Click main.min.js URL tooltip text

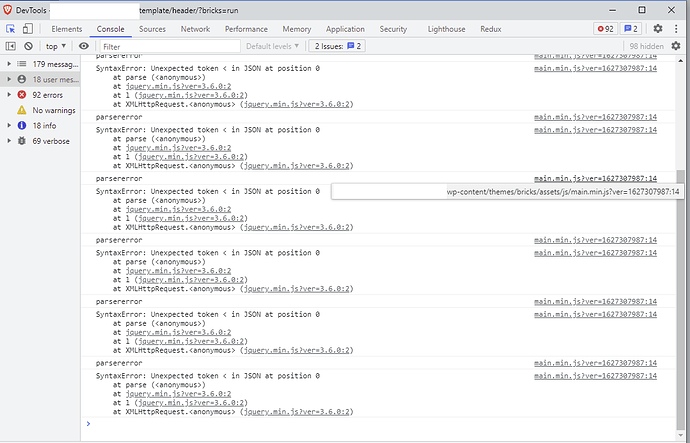(563, 191)
